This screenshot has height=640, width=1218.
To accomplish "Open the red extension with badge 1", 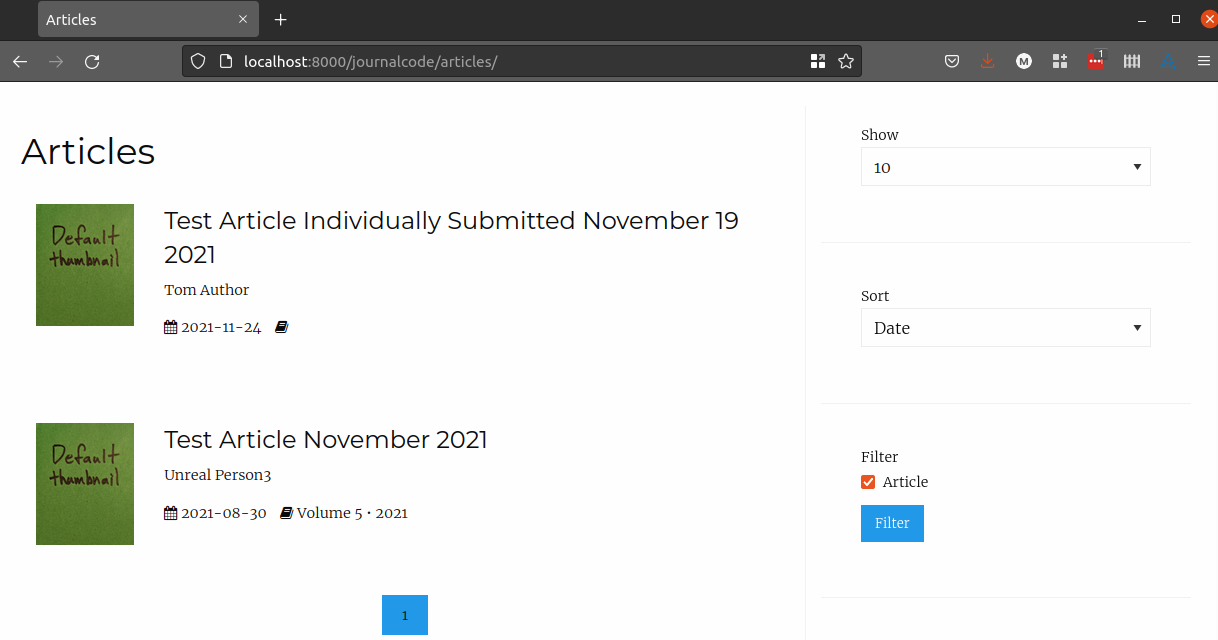I will [1096, 61].
